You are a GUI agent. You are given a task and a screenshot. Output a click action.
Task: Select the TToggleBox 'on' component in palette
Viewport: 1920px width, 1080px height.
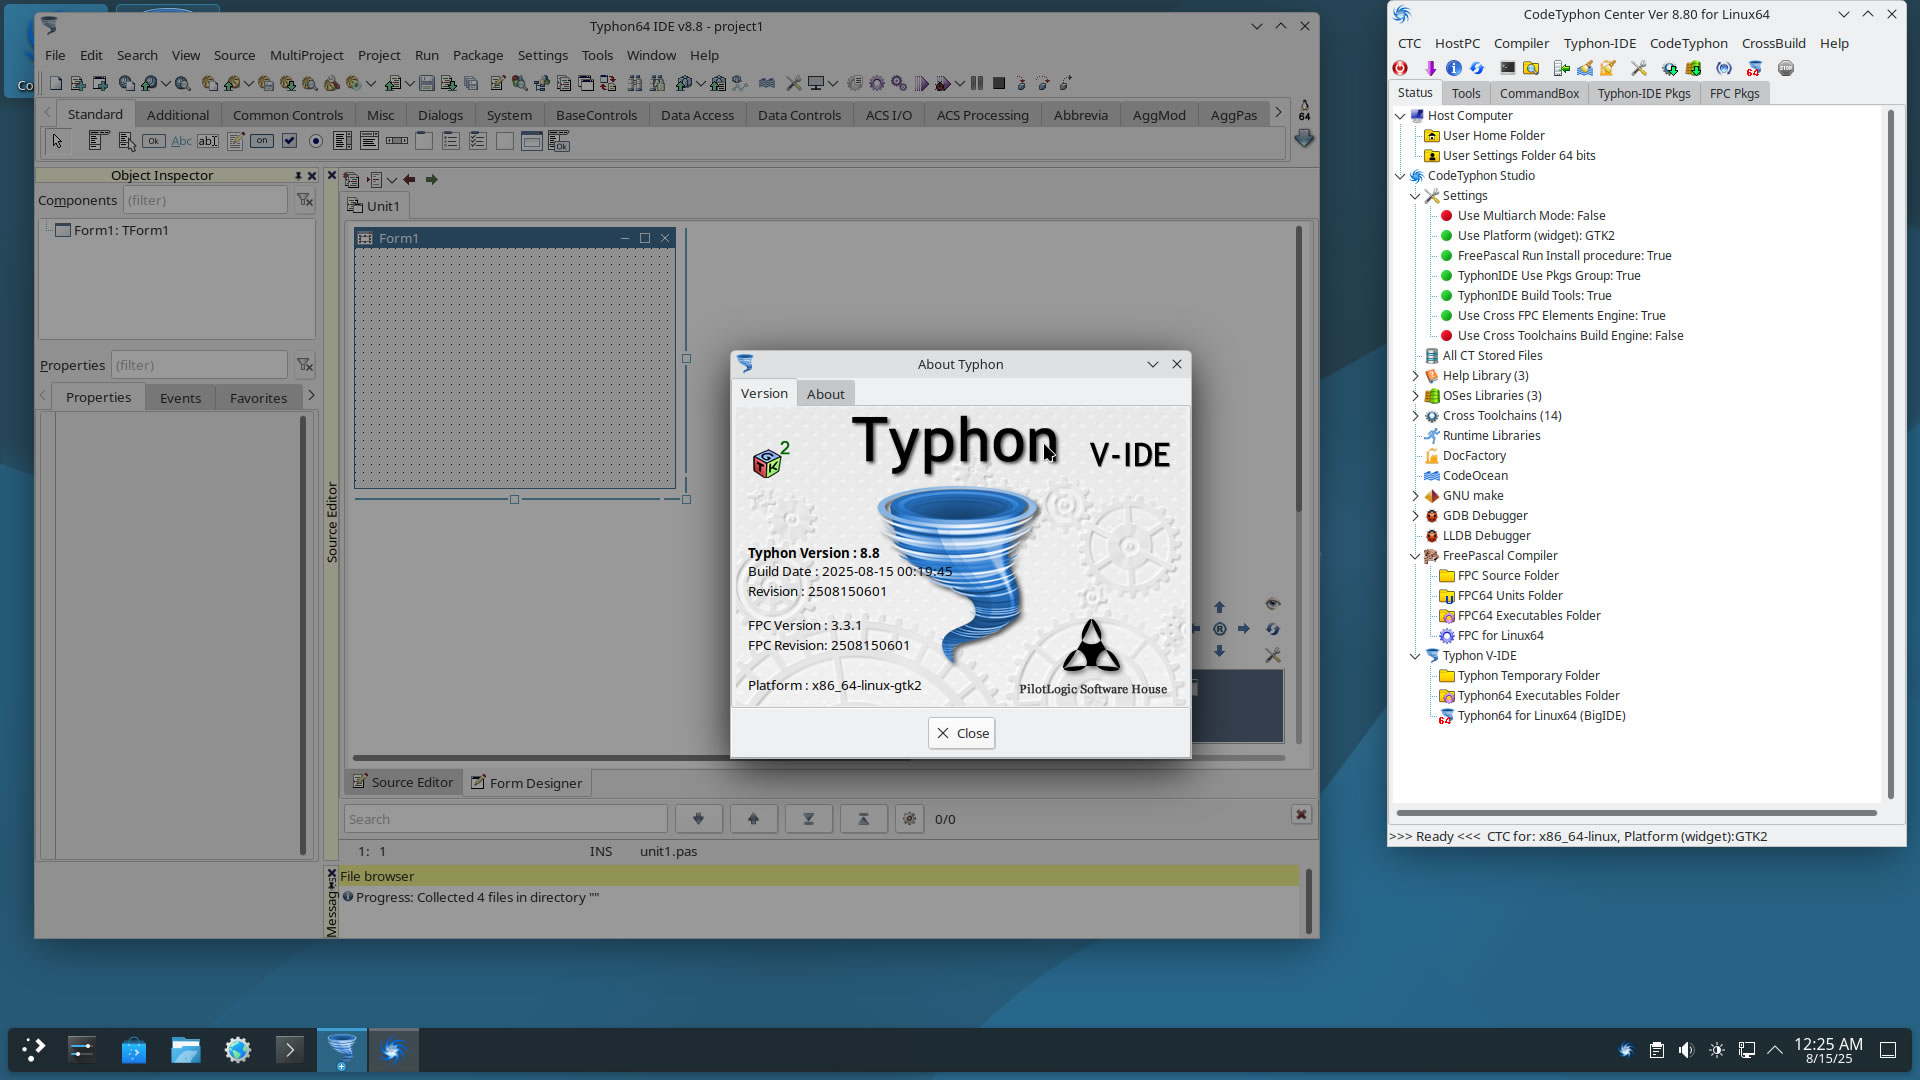(x=262, y=142)
